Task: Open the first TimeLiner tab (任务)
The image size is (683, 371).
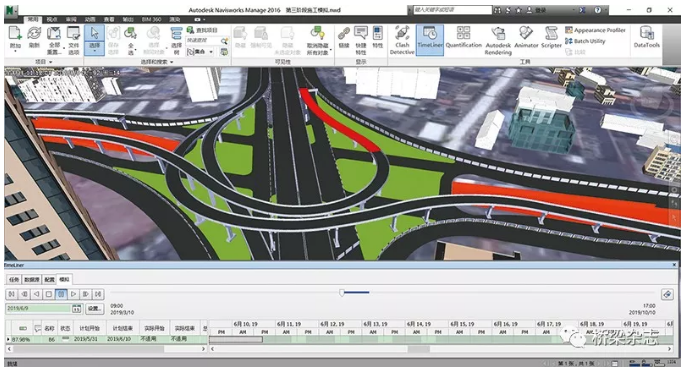Action: click(14, 279)
